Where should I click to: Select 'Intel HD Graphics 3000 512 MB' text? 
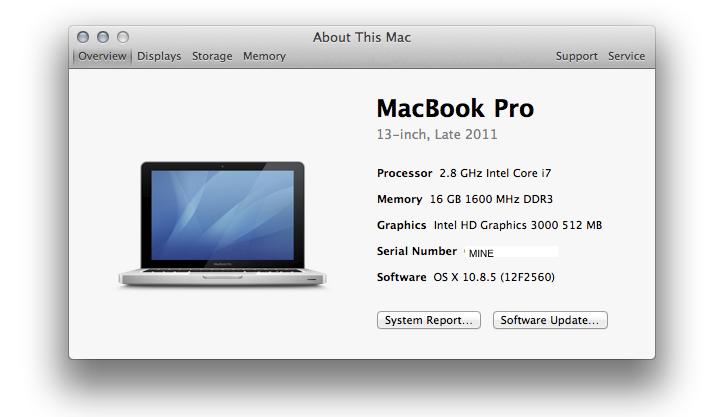pyautogui.click(x=518, y=225)
